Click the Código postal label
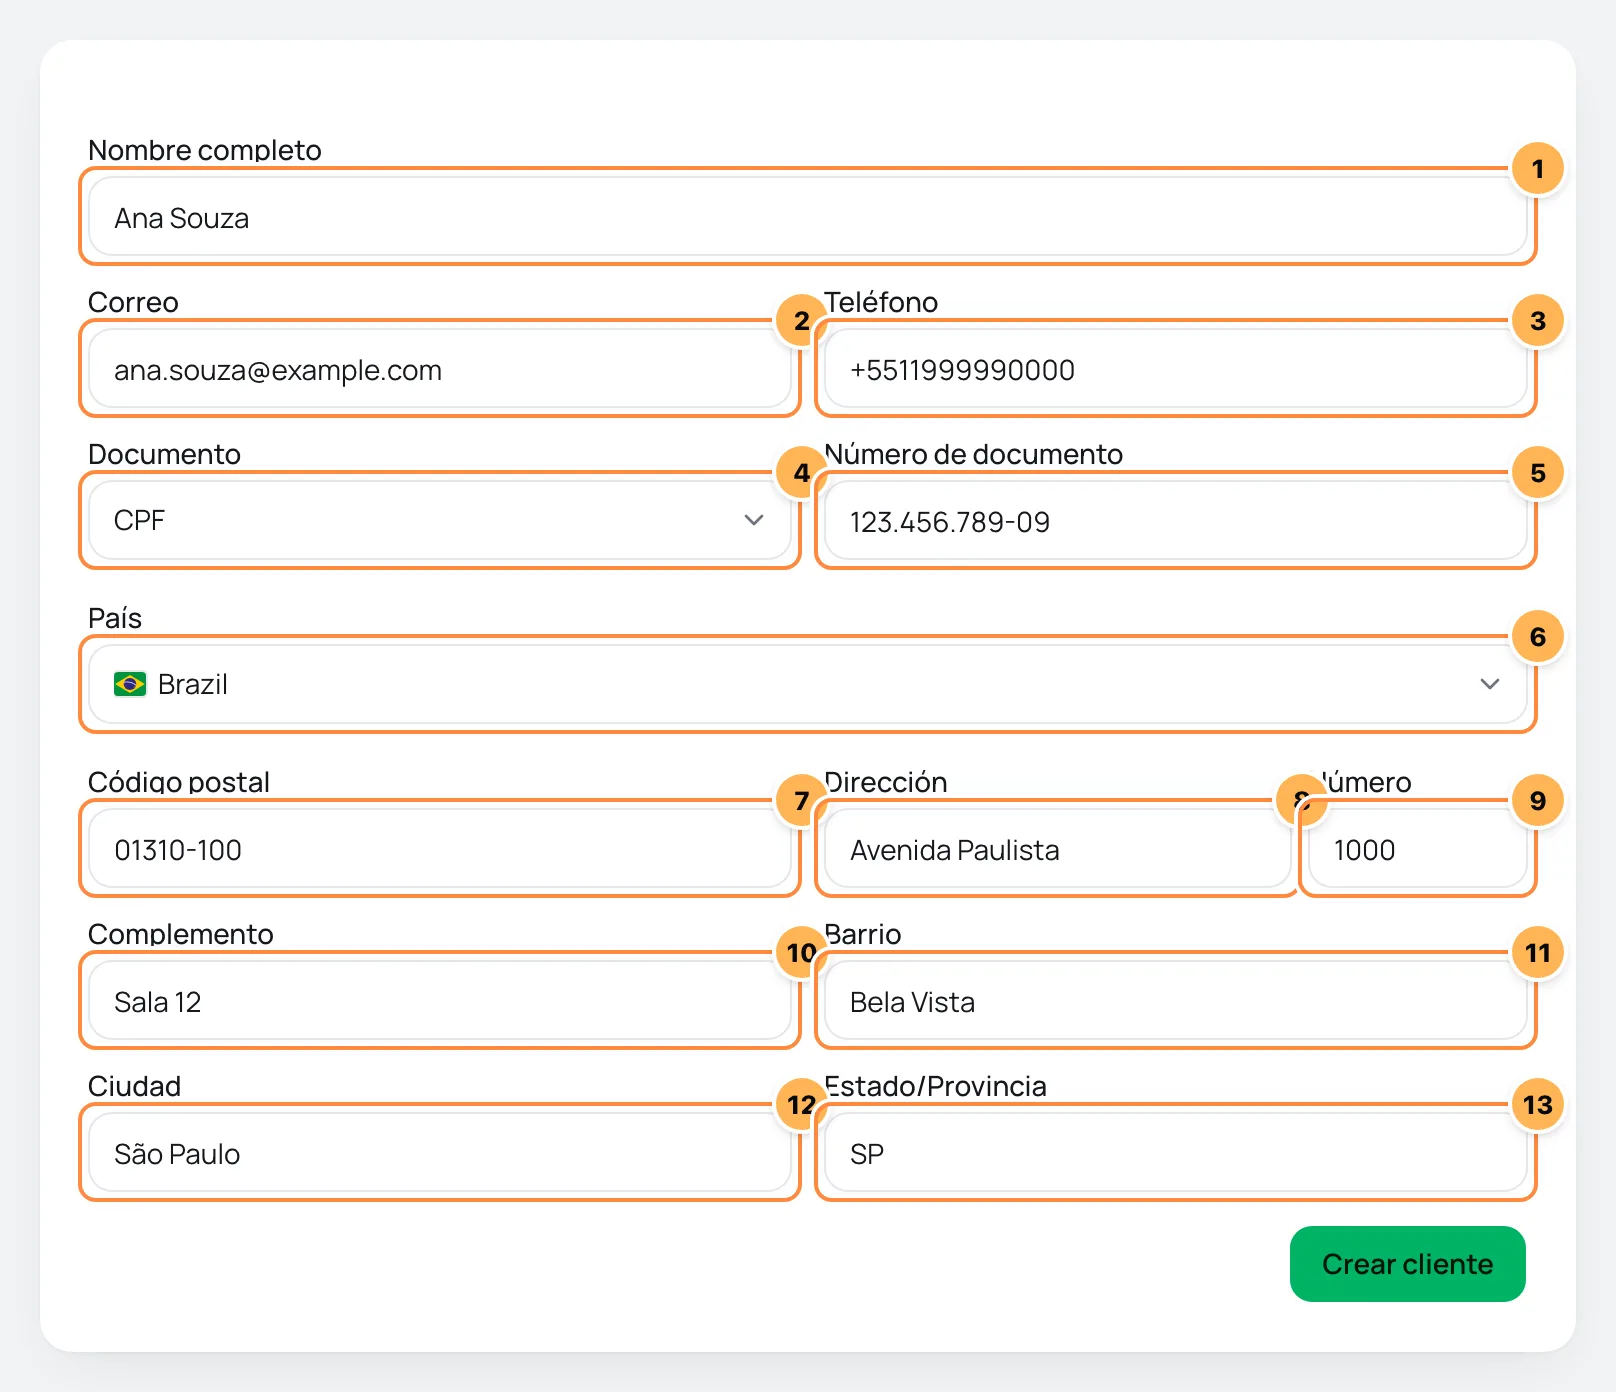Image resolution: width=1616 pixels, height=1392 pixels. 179,782
